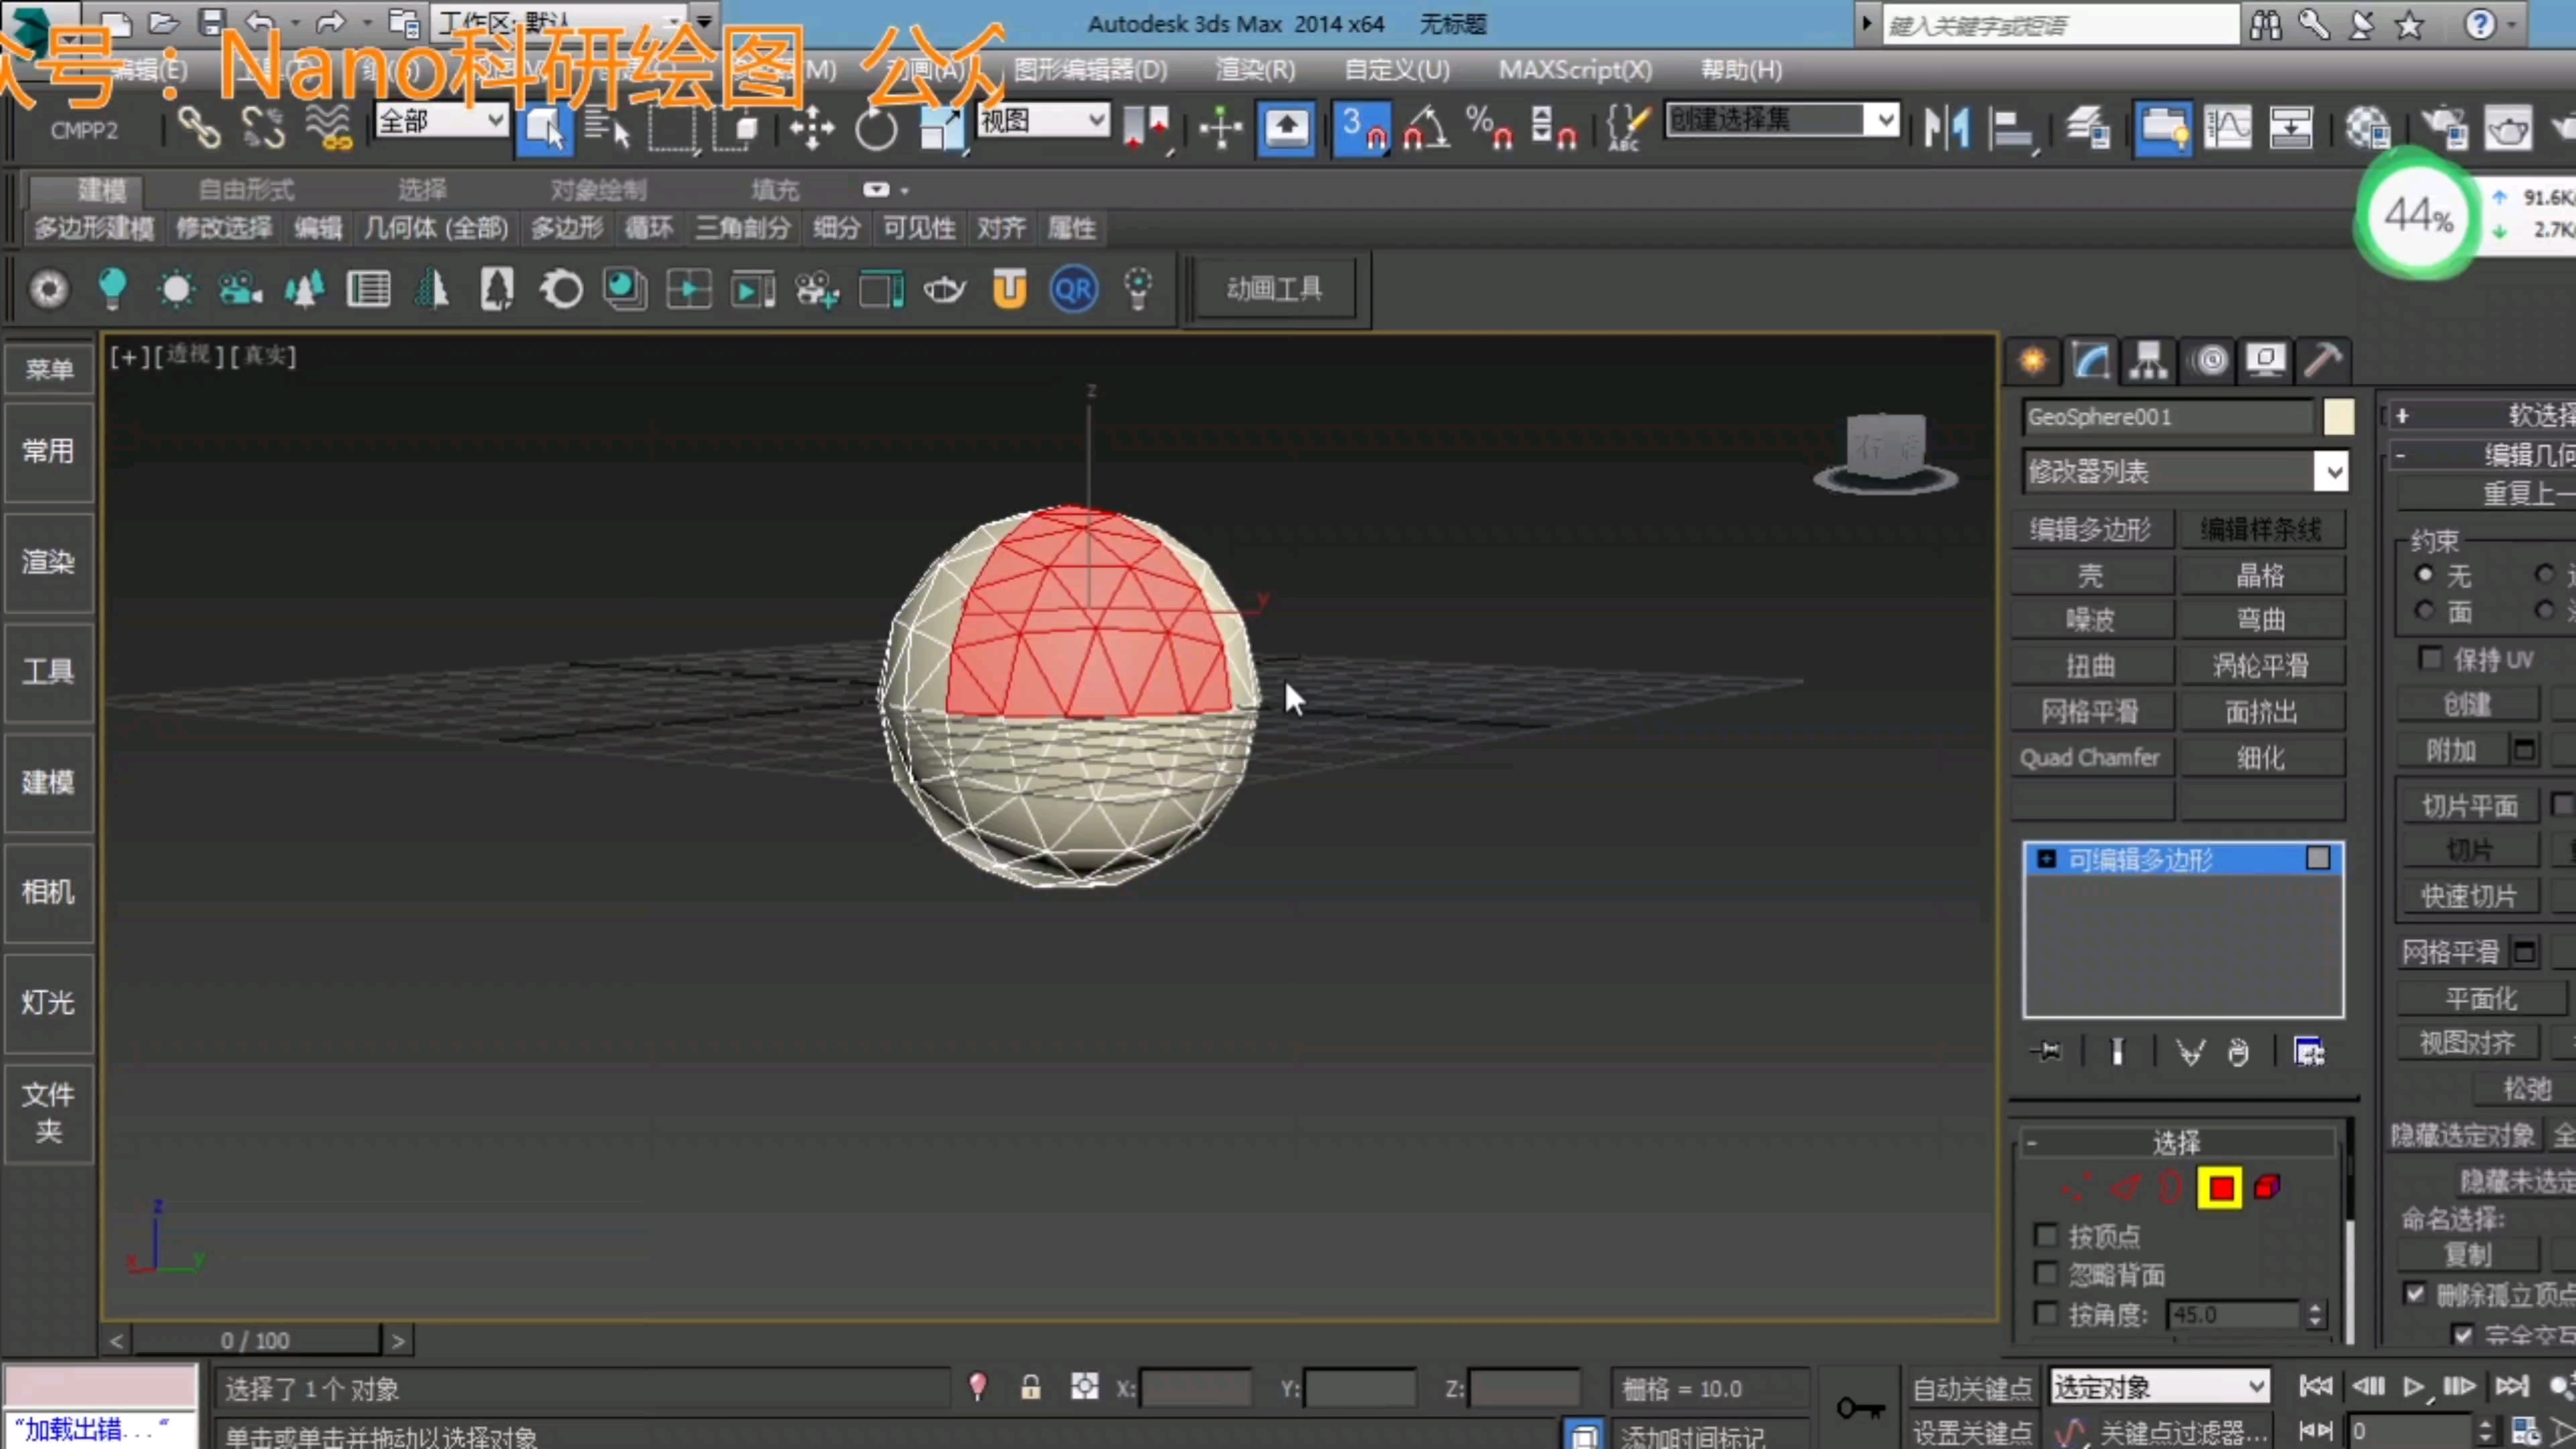Screen dimensions: 2576x1449
Task: Click the Configure Modifier Sets icon
Action: click(x=2309, y=1052)
